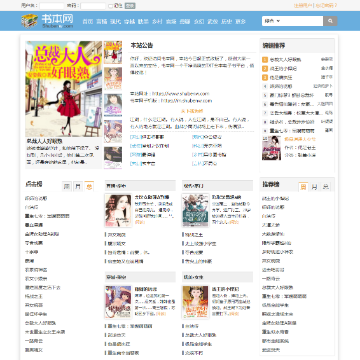Screen dimensions: 360x360
Task: Switch 推荐榜 to the 总 tab
Action: (x=326, y=187)
